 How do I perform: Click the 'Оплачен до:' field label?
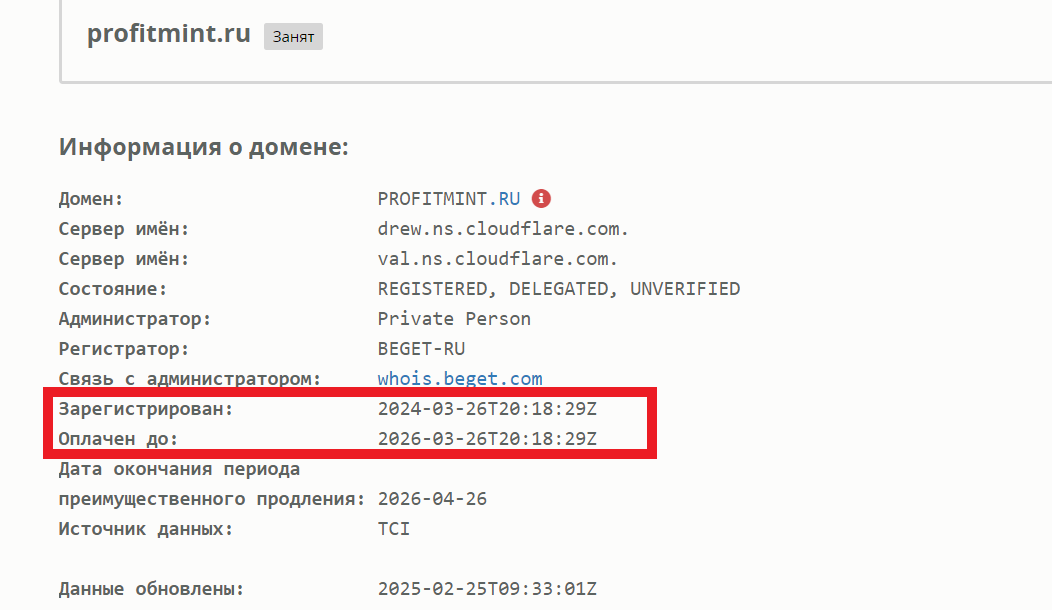(118, 439)
